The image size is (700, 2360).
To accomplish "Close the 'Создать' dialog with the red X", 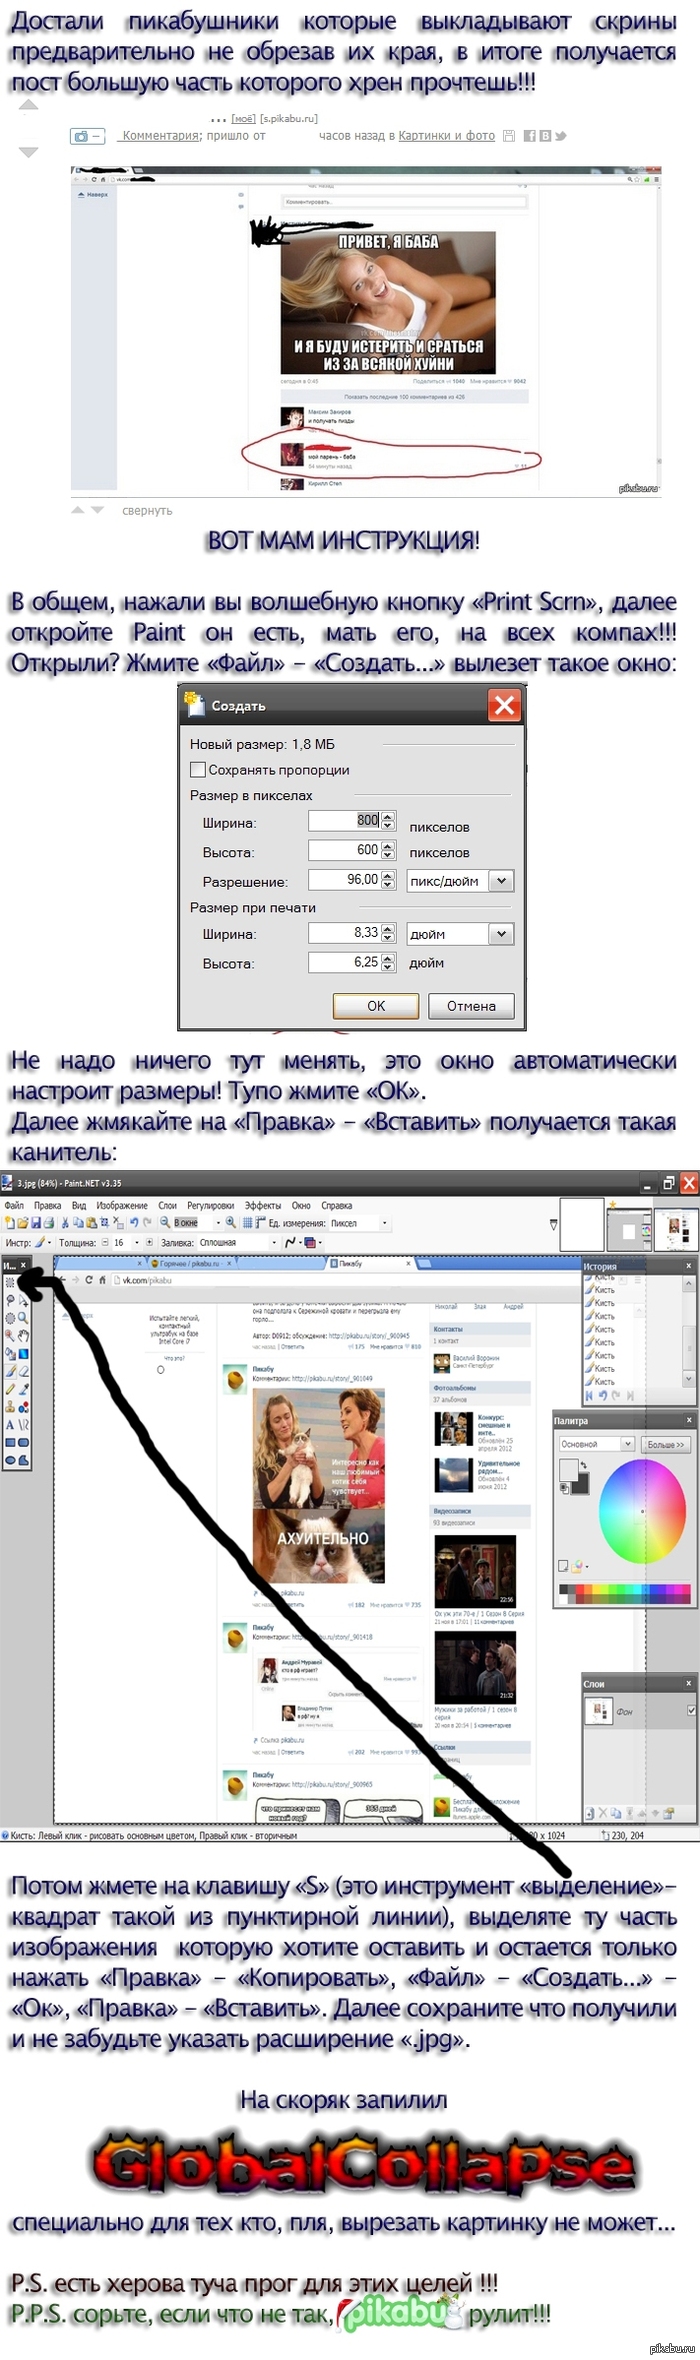I will (505, 705).
